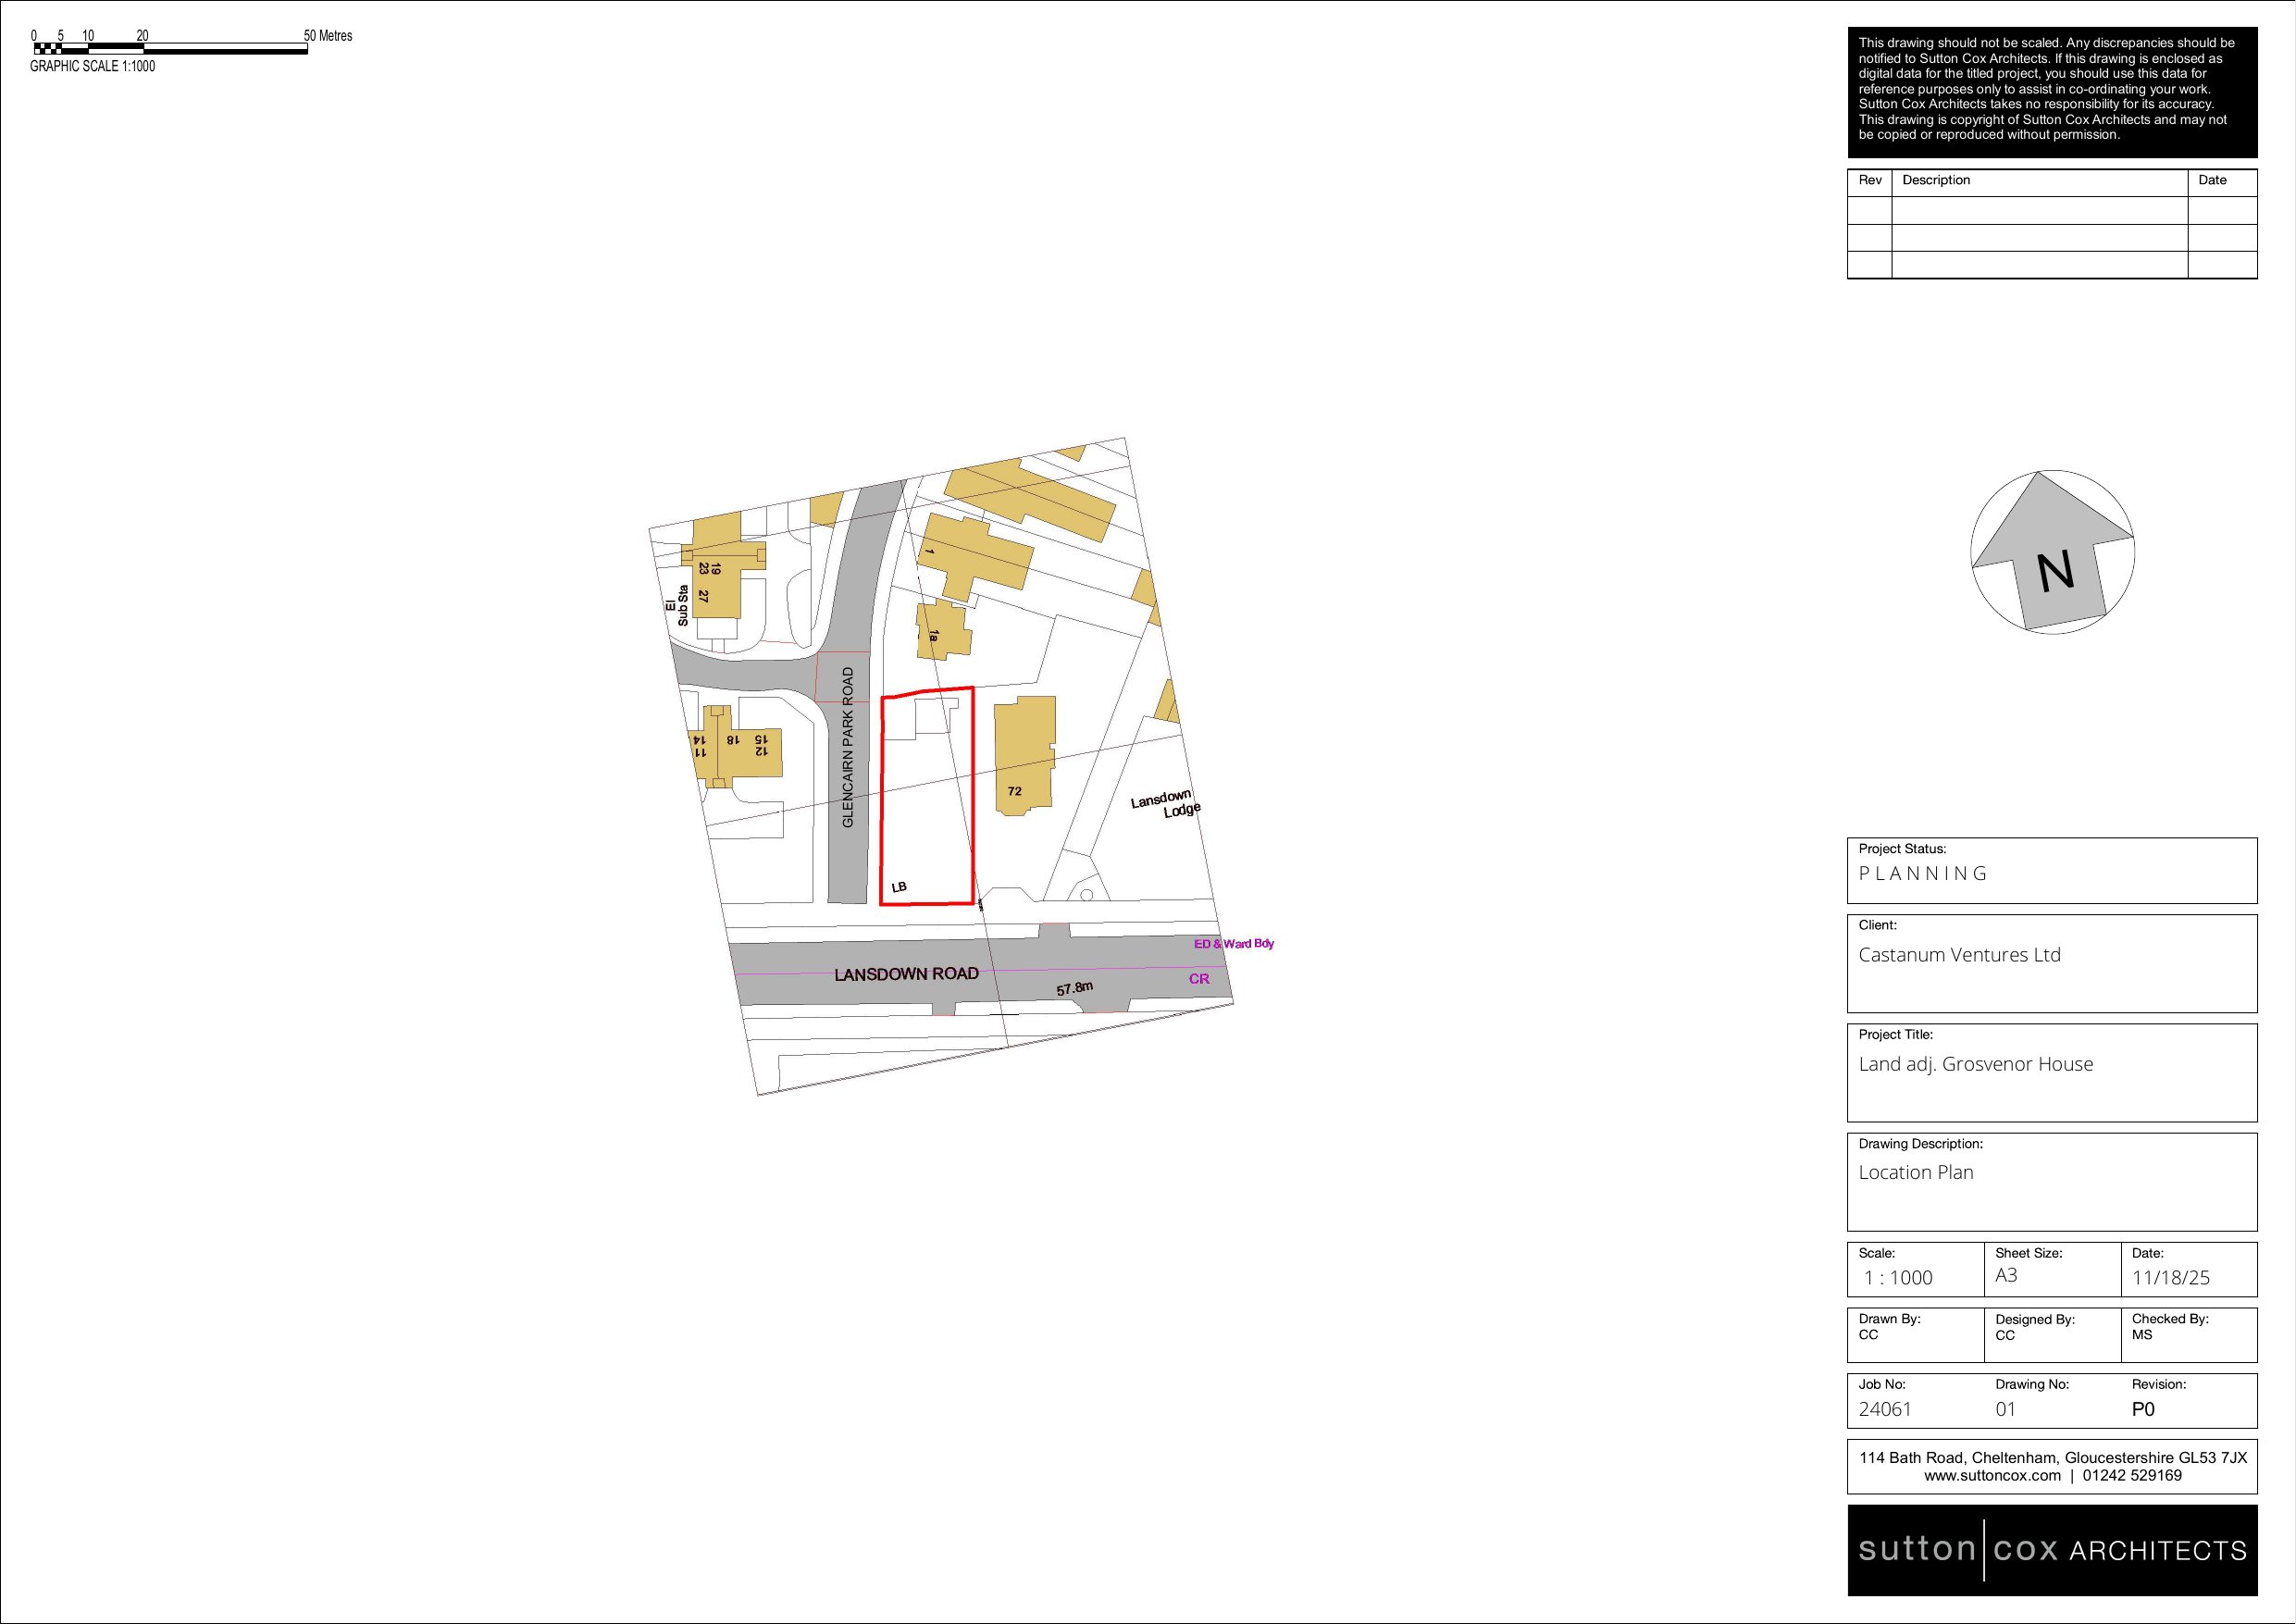Click the north arrow compass symbol
The width and height of the screenshot is (2296, 1624).
2052,552
